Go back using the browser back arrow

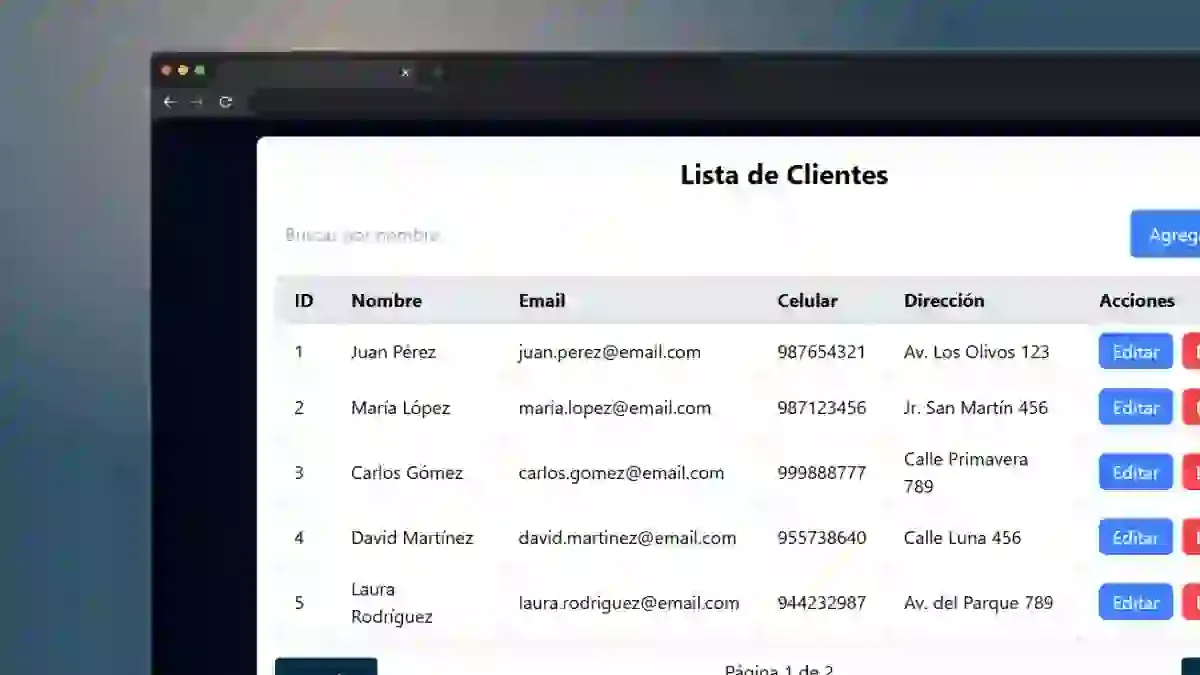tap(169, 102)
